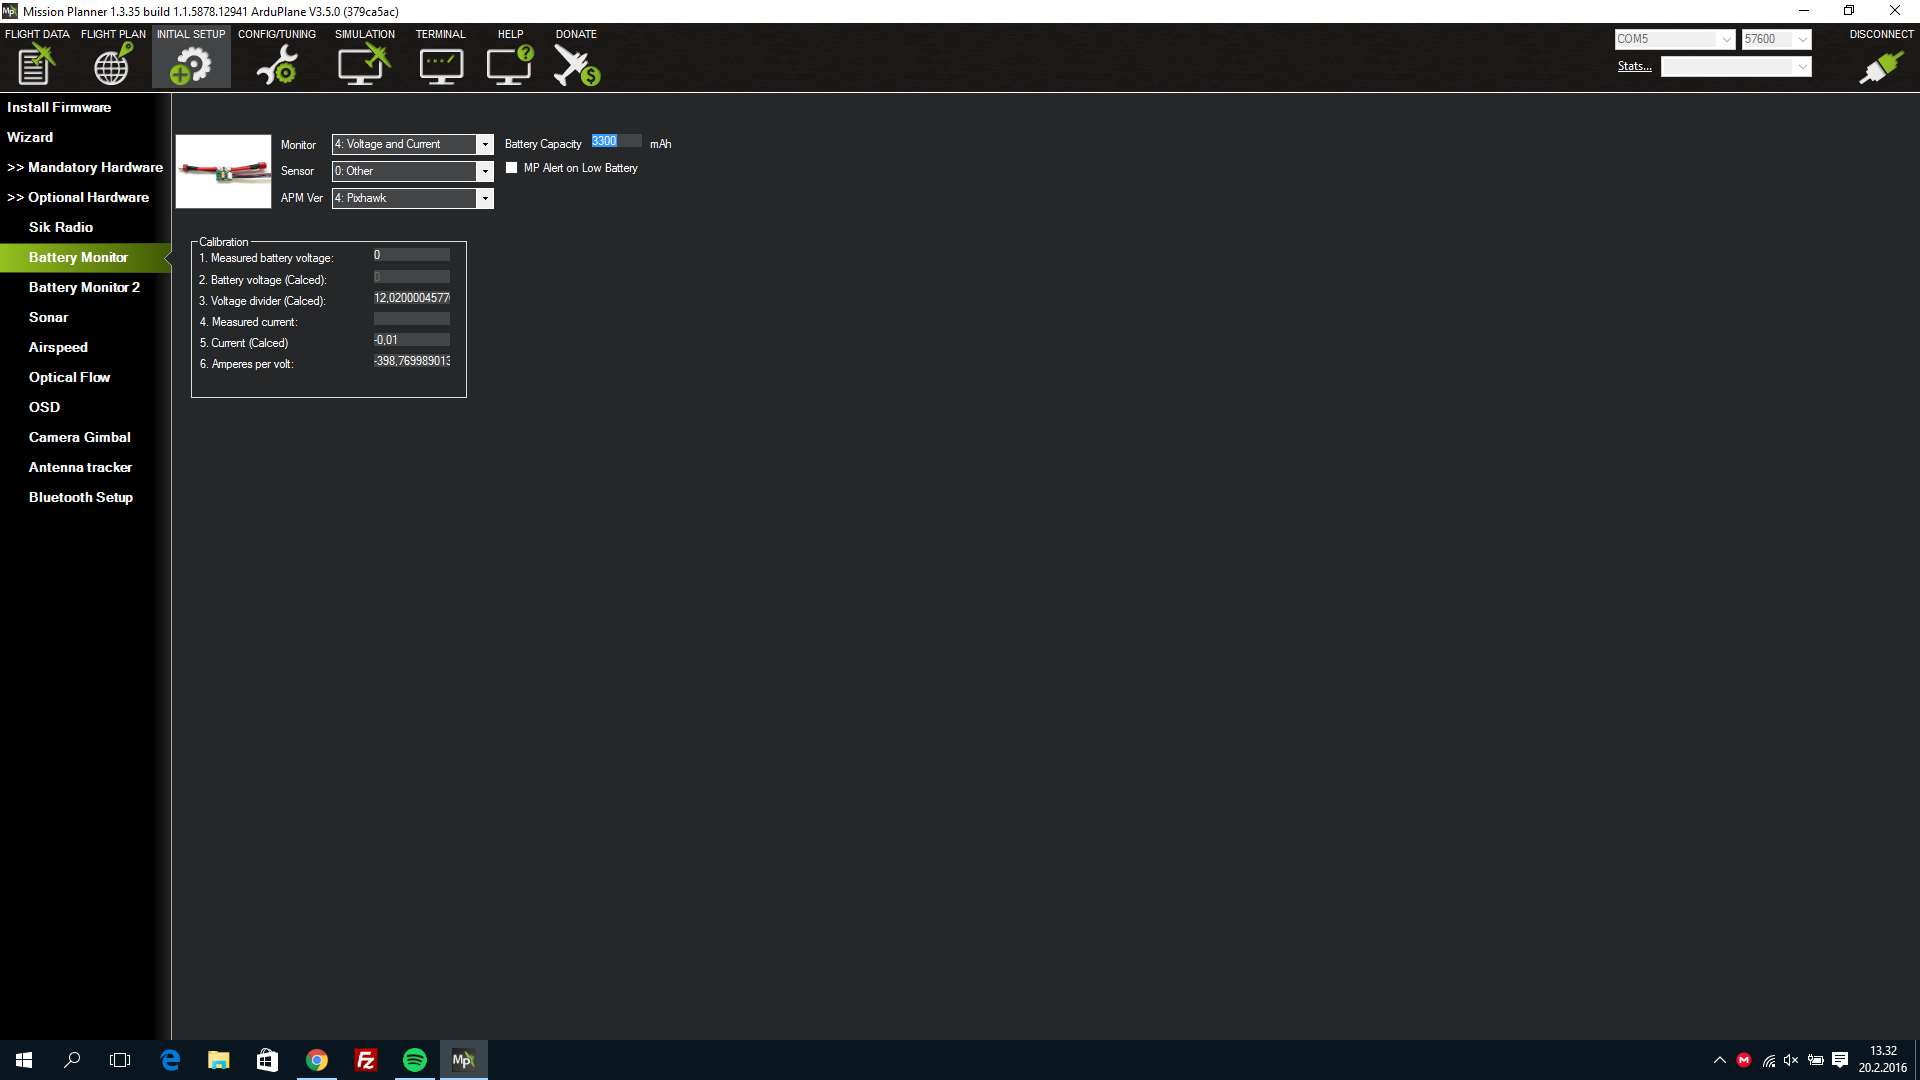Open the baud rate 57600 dropdown
This screenshot has height=1080, width=1920.
1802,40
